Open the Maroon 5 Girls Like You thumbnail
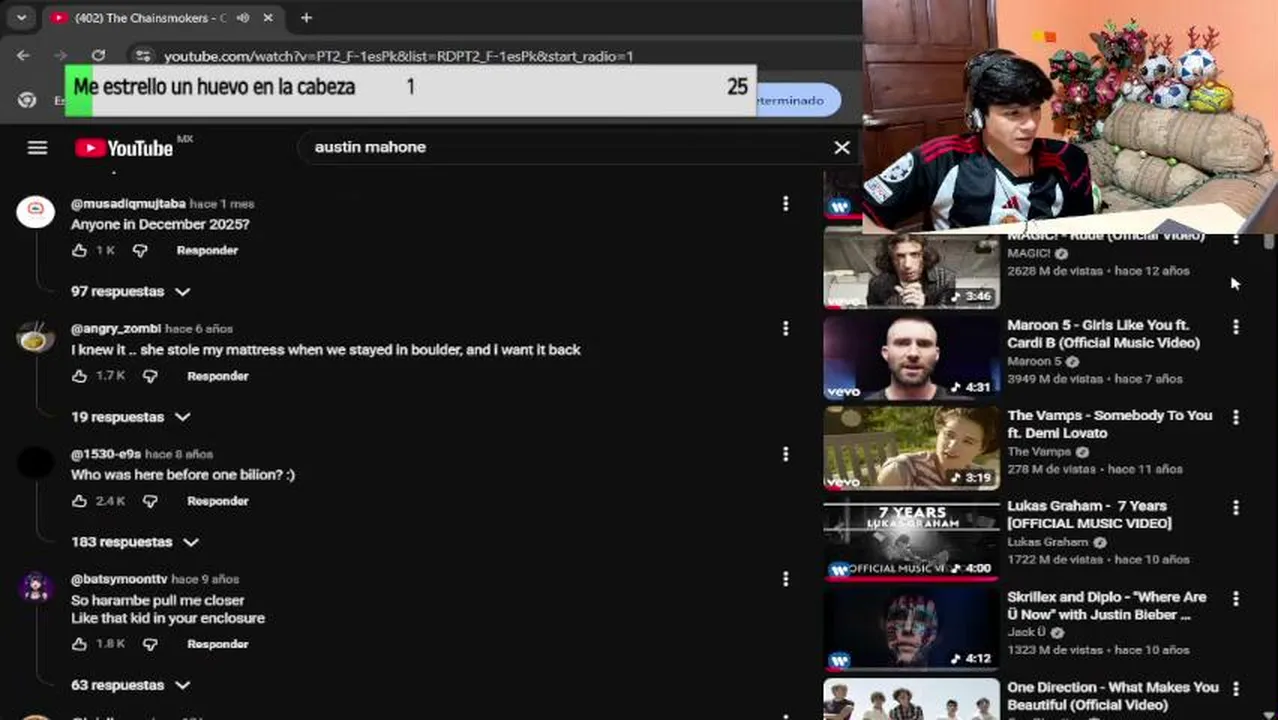The image size is (1278, 720). tap(911, 357)
